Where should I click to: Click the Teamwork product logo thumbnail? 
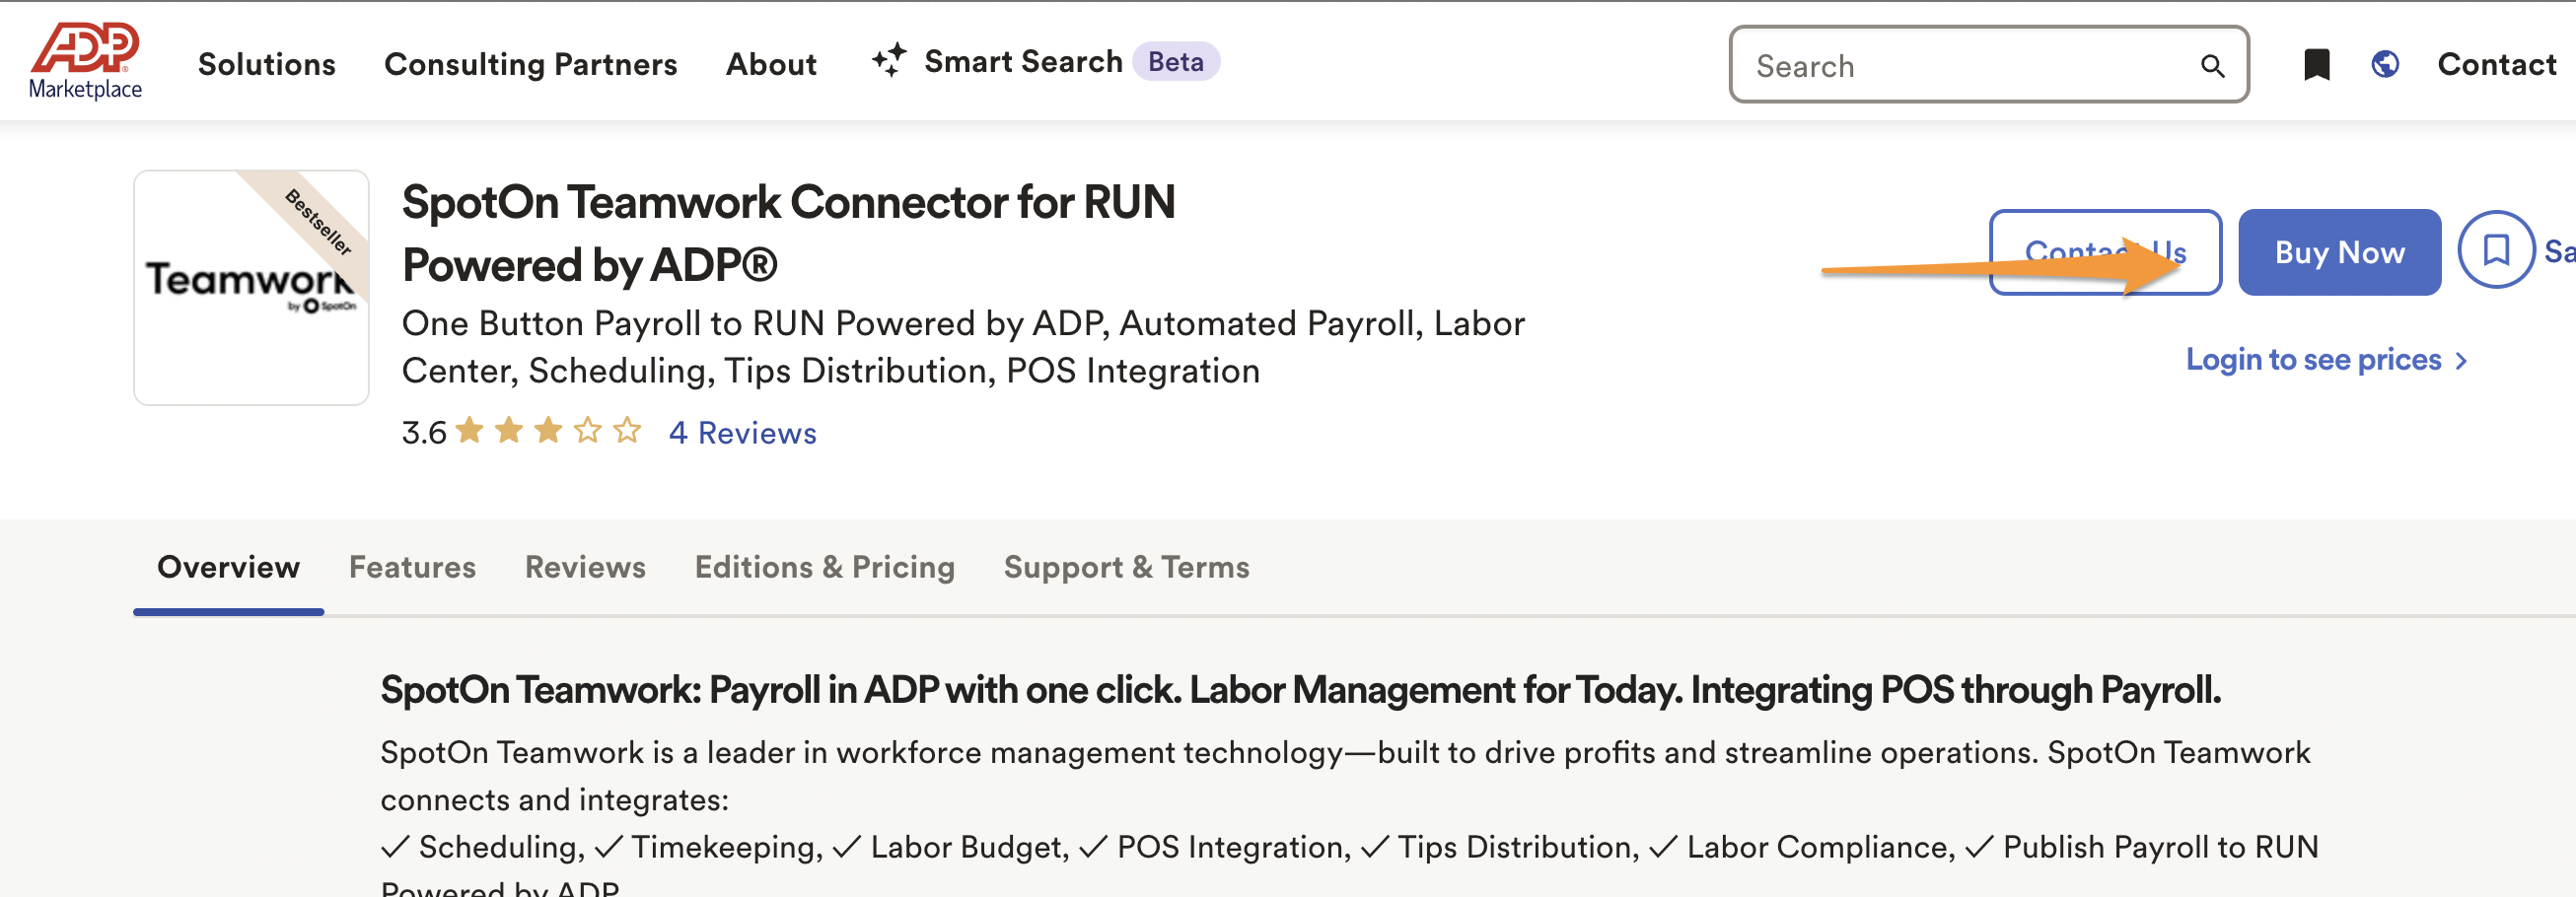[x=251, y=287]
